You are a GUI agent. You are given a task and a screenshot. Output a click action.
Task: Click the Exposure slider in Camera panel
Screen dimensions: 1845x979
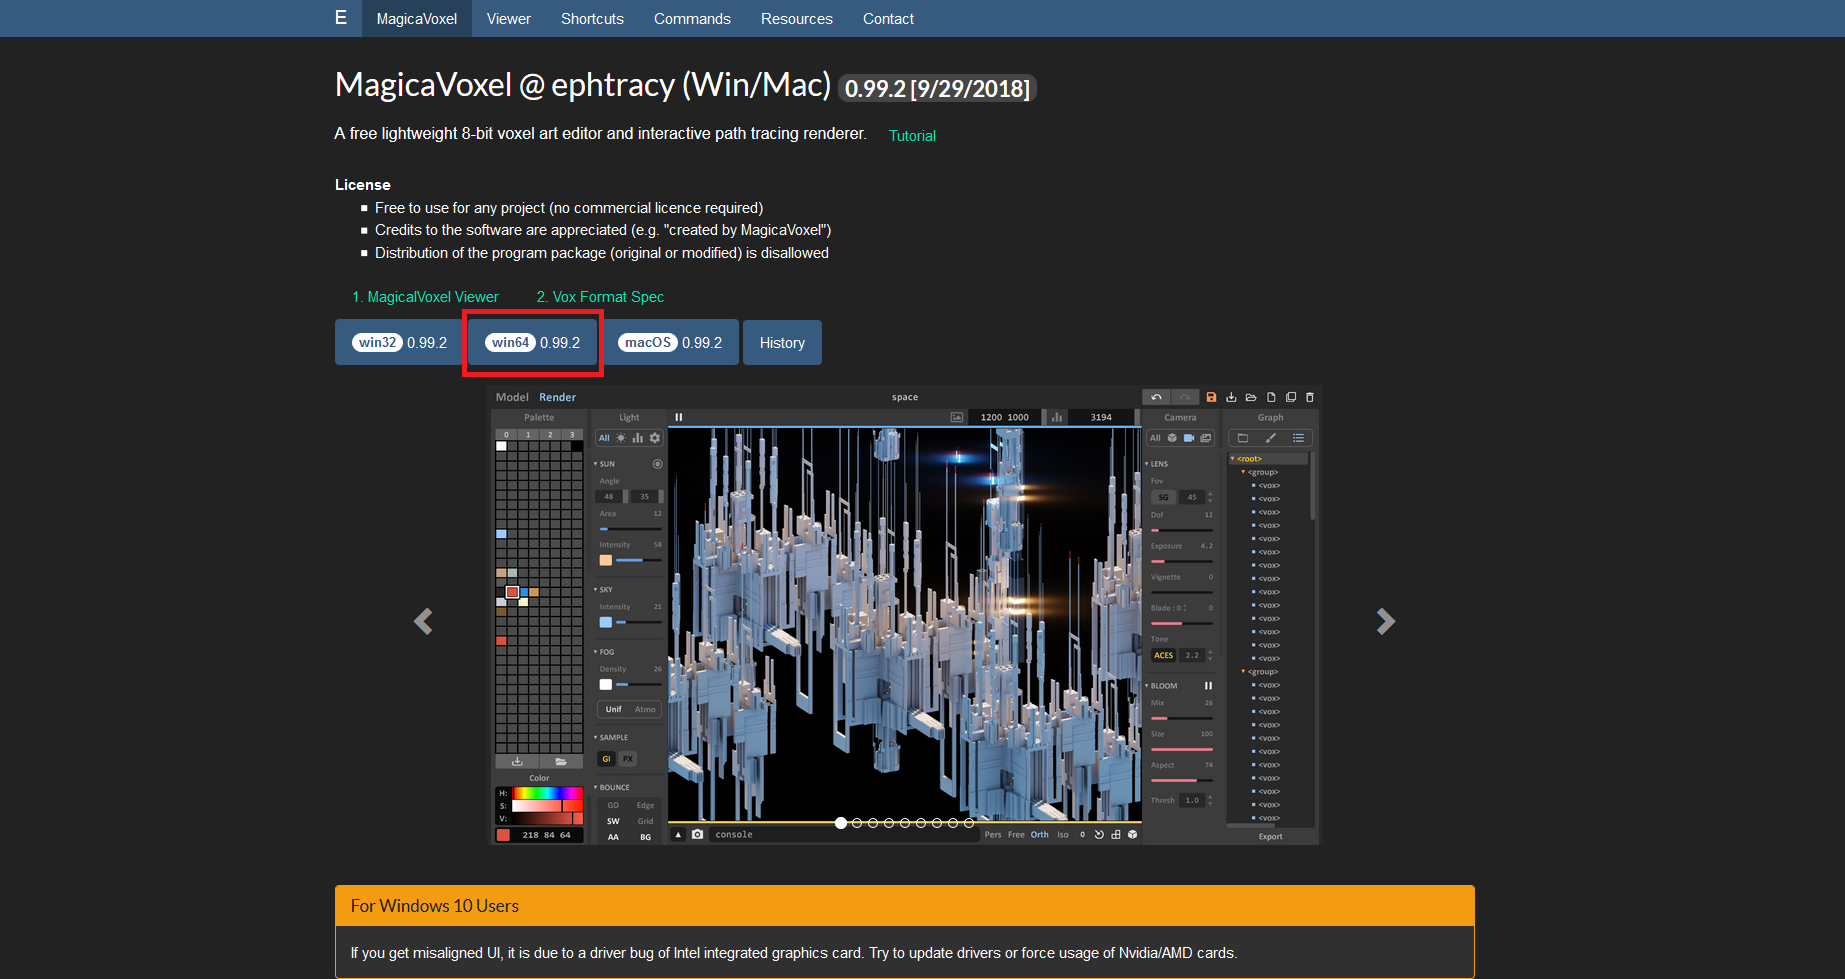coord(1182,561)
